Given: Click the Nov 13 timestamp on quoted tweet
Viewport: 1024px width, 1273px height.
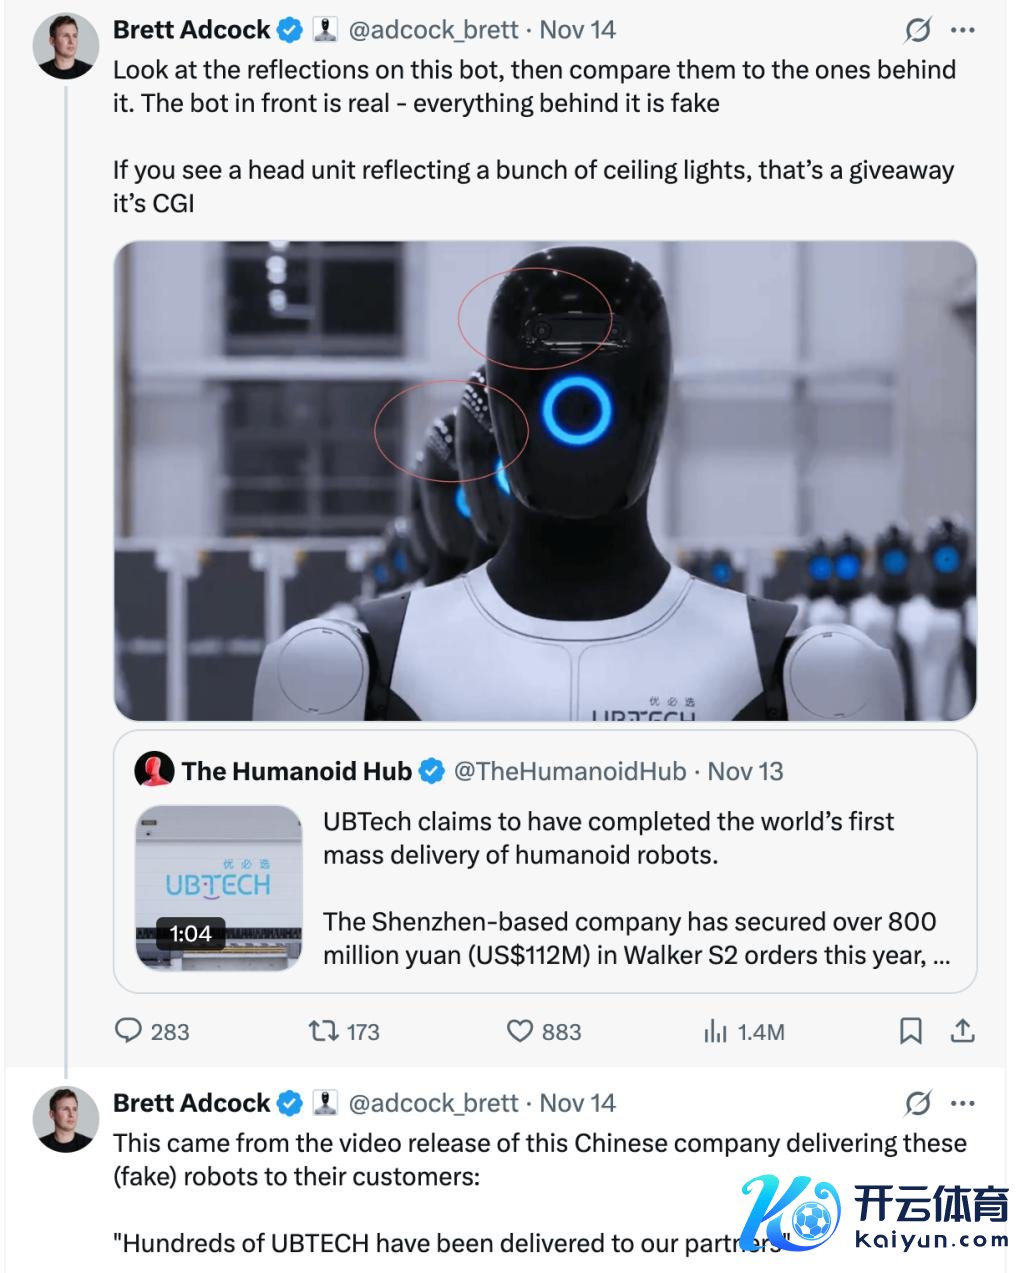Looking at the screenshot, I should [x=745, y=771].
